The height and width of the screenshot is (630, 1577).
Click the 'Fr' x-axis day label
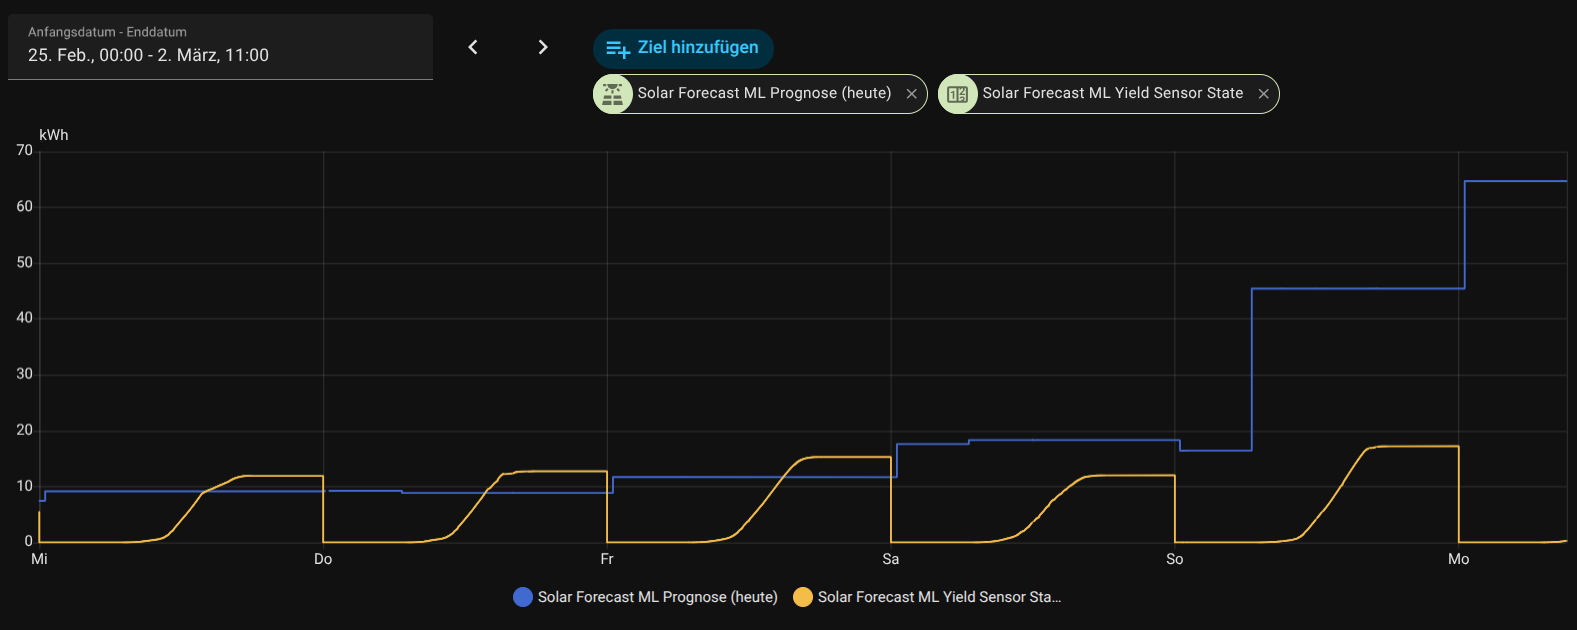(607, 559)
